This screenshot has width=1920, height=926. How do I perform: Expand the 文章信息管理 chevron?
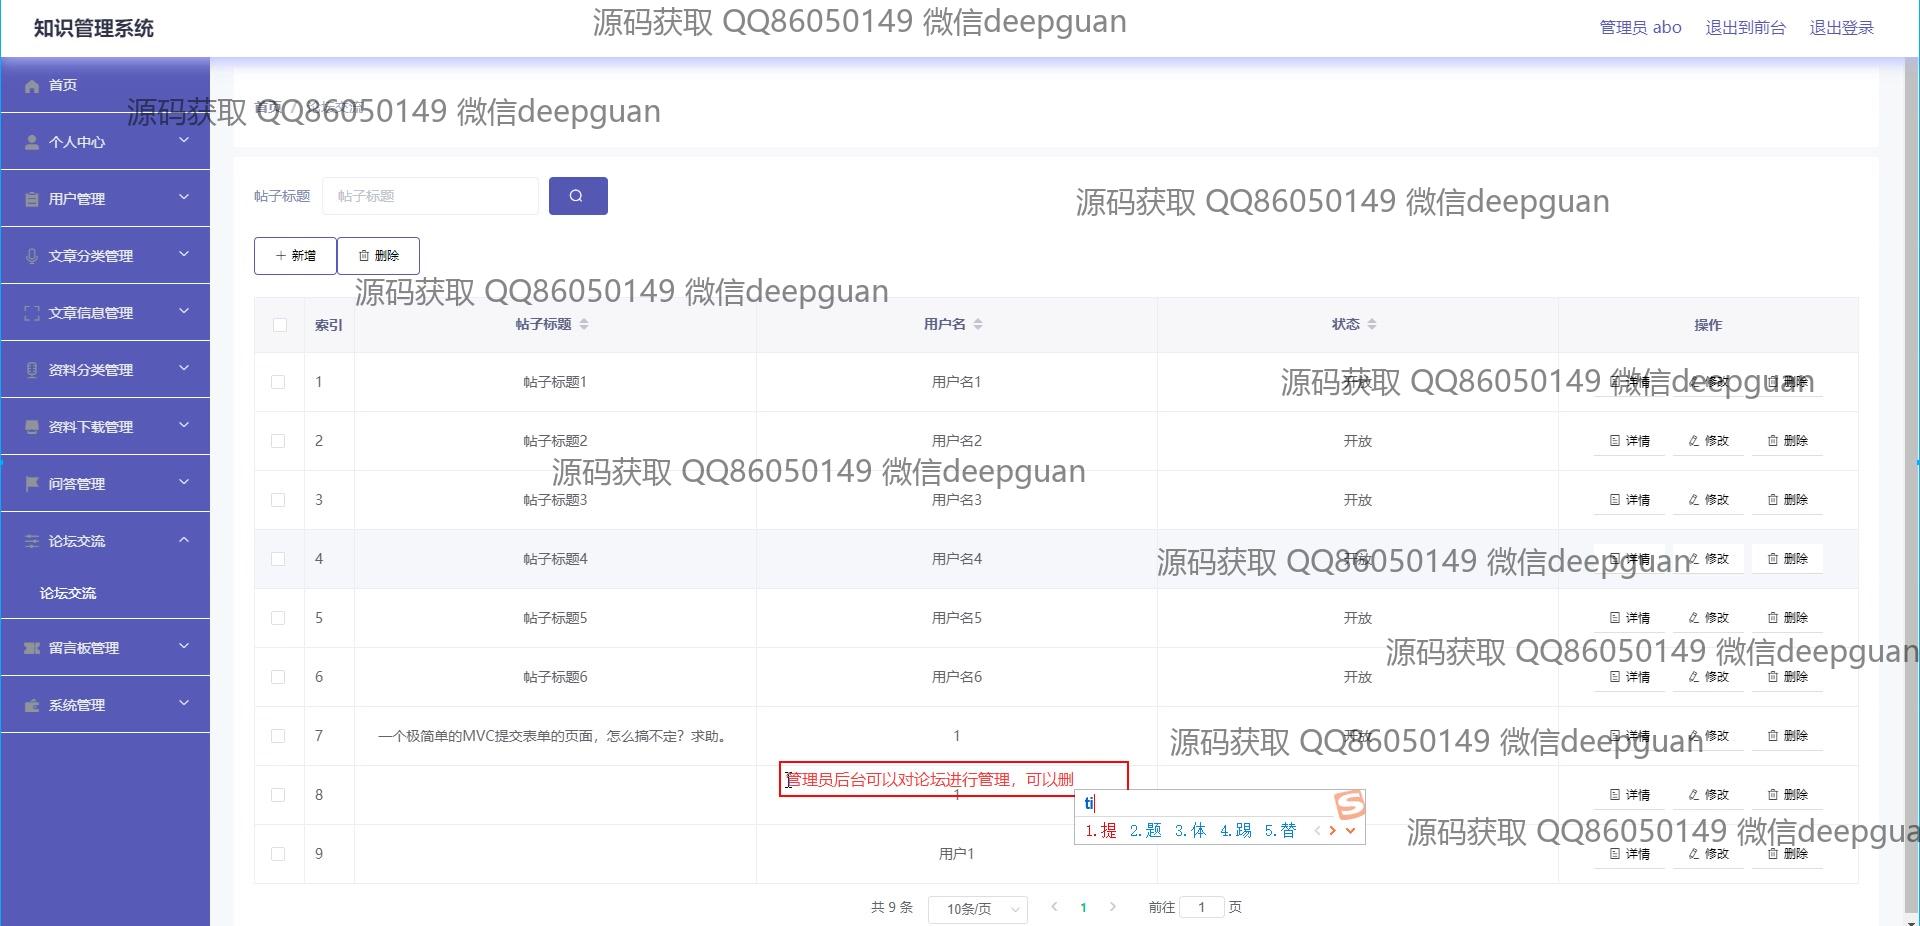pyautogui.click(x=184, y=312)
